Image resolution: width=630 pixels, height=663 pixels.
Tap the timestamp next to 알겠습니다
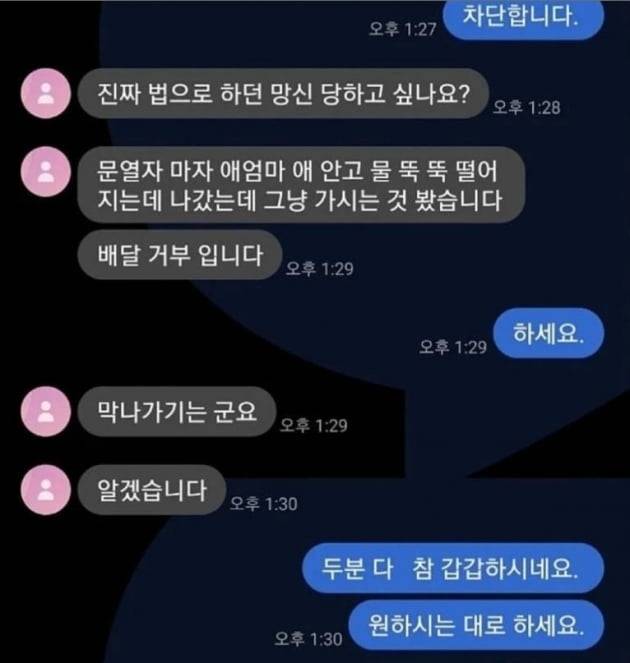[x=264, y=504]
